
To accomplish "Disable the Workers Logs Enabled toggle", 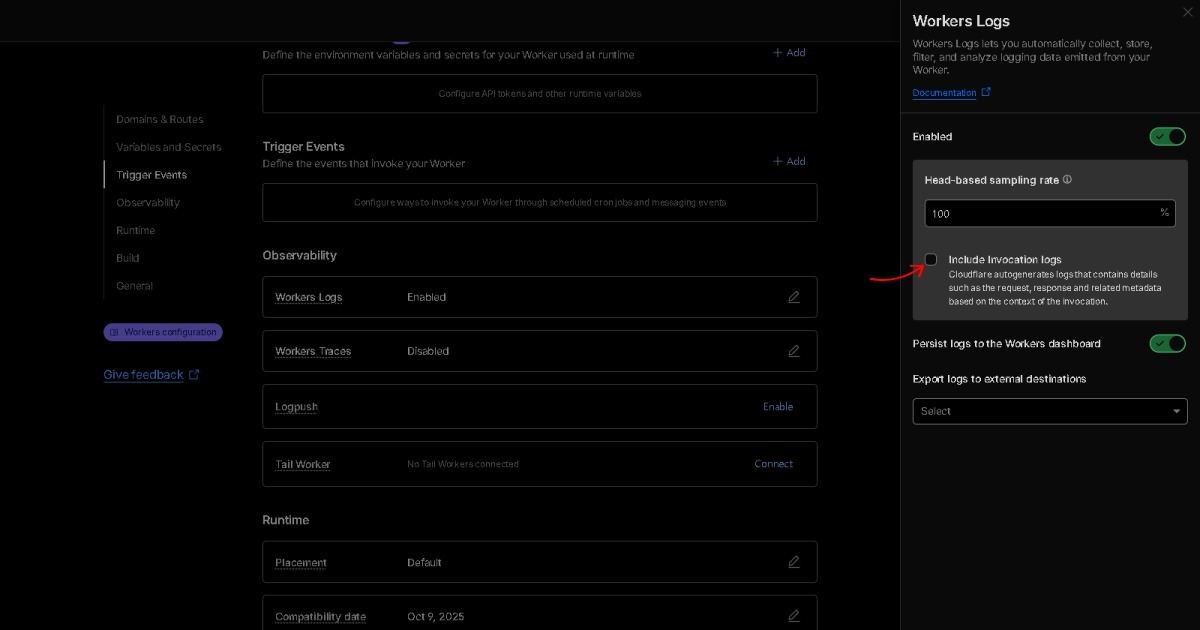I will point(1167,136).
